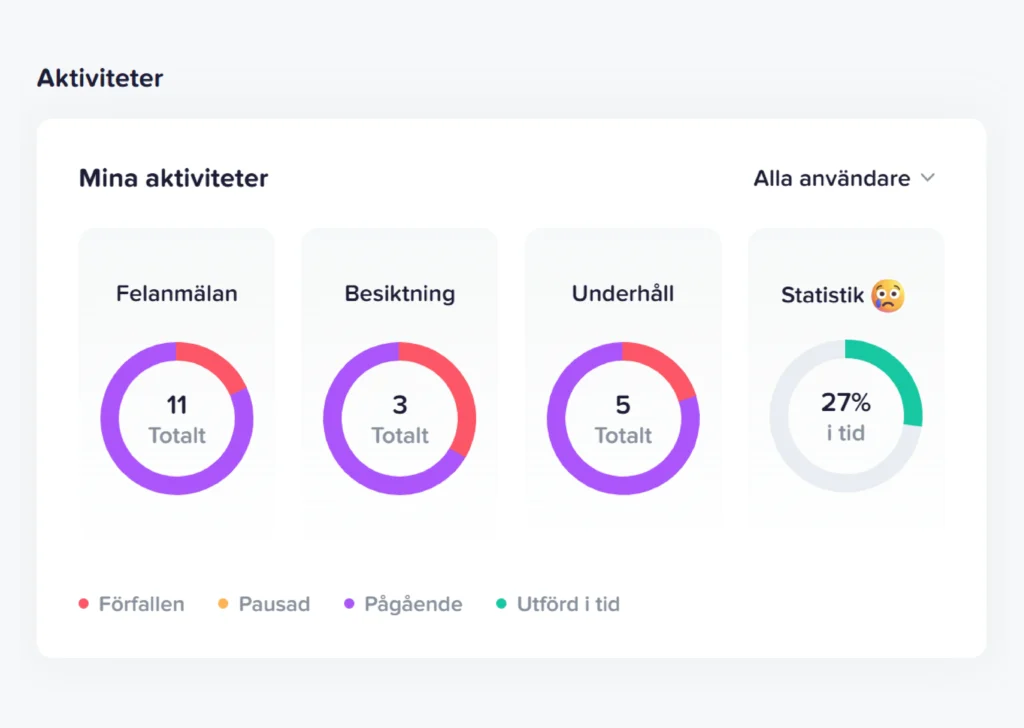Click the crying emoji next to Statistik
Image resolution: width=1024 pixels, height=728 pixels.
[888, 296]
